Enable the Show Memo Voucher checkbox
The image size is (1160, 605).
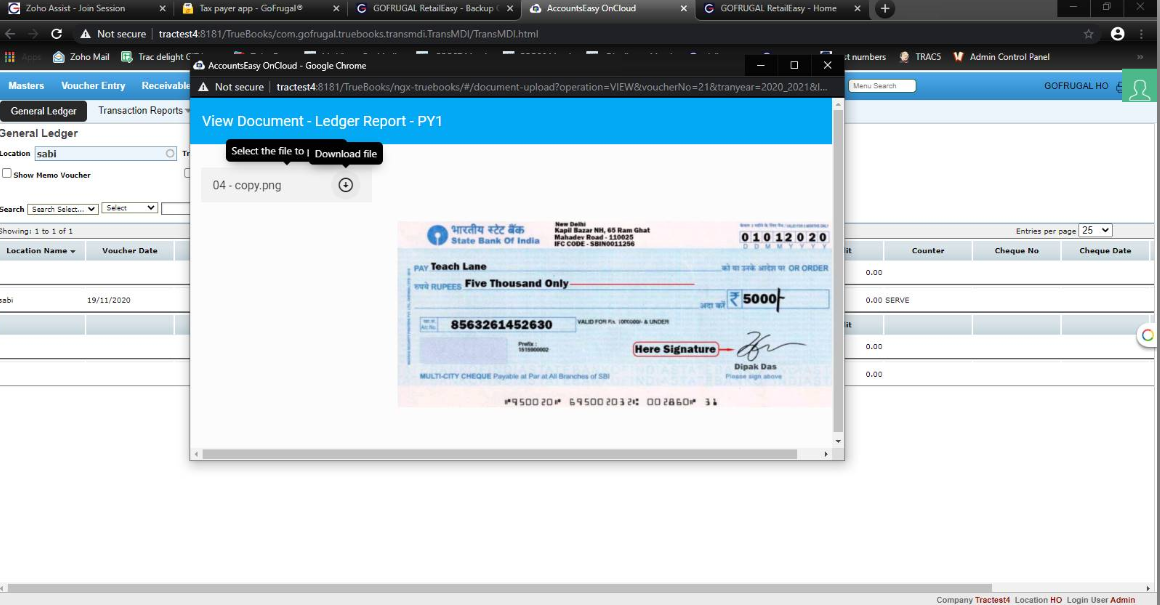click(7, 173)
